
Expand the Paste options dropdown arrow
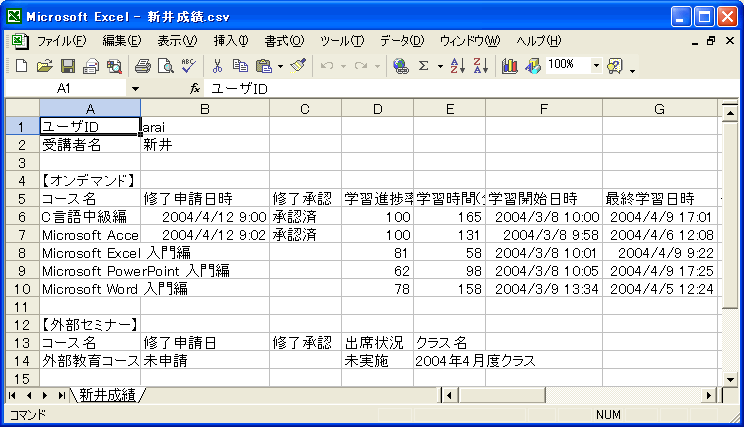pos(280,66)
